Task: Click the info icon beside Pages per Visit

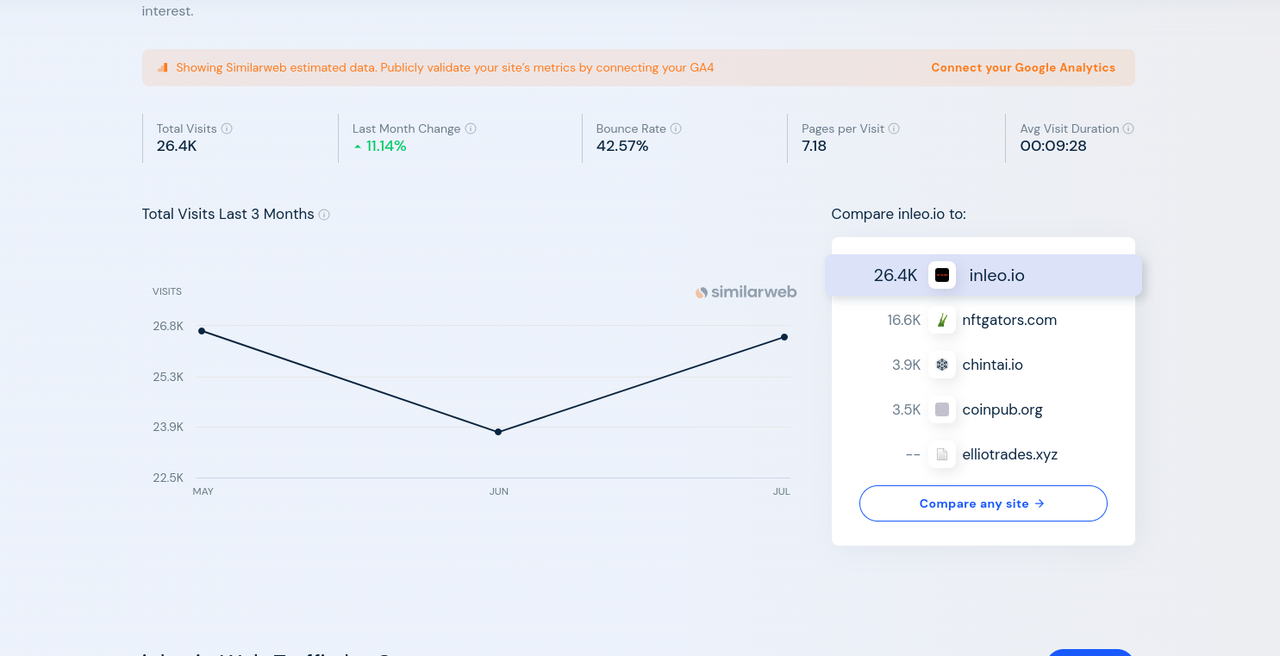Action: (894, 129)
